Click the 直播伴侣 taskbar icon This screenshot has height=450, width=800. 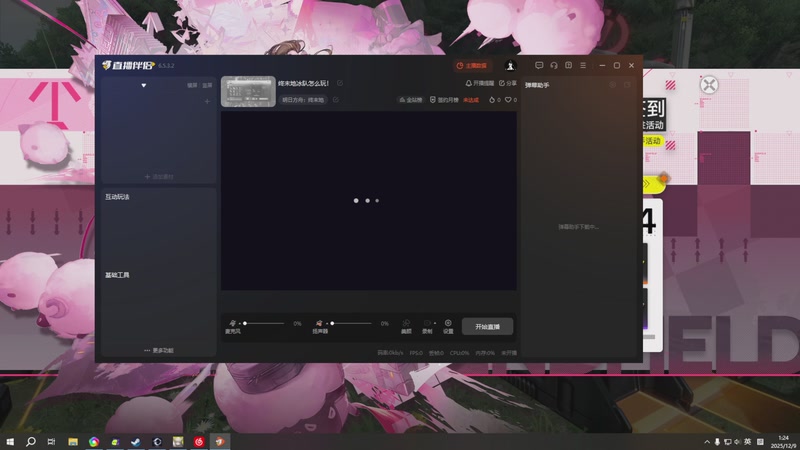click(x=220, y=442)
